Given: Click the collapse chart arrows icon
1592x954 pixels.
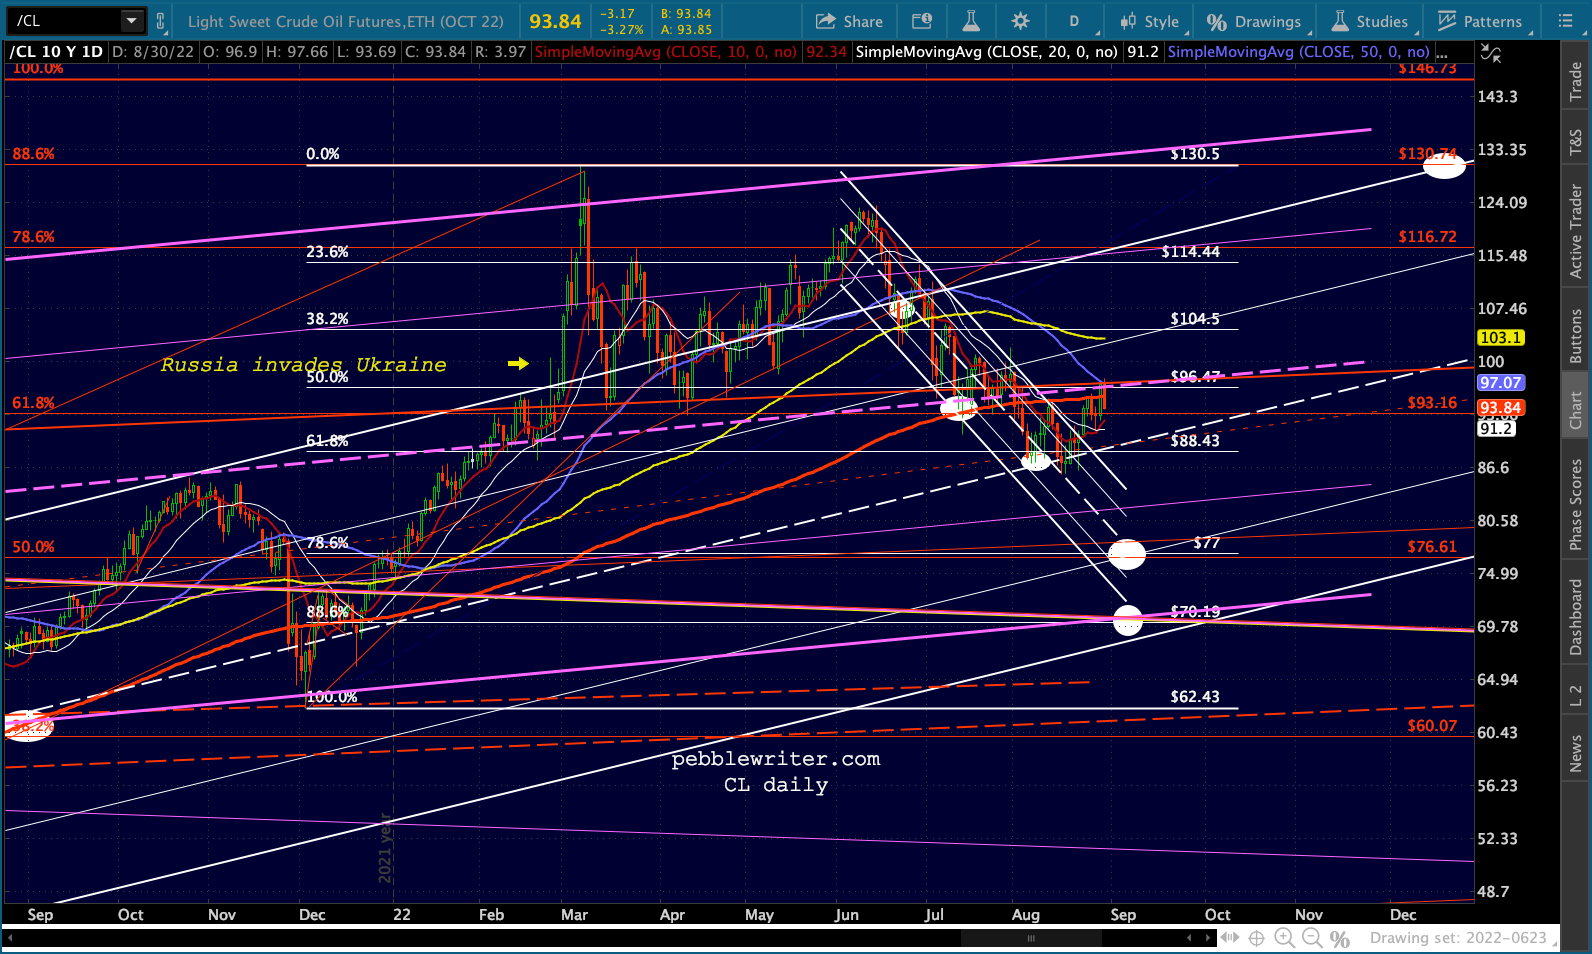Looking at the screenshot, I should click(1490, 54).
